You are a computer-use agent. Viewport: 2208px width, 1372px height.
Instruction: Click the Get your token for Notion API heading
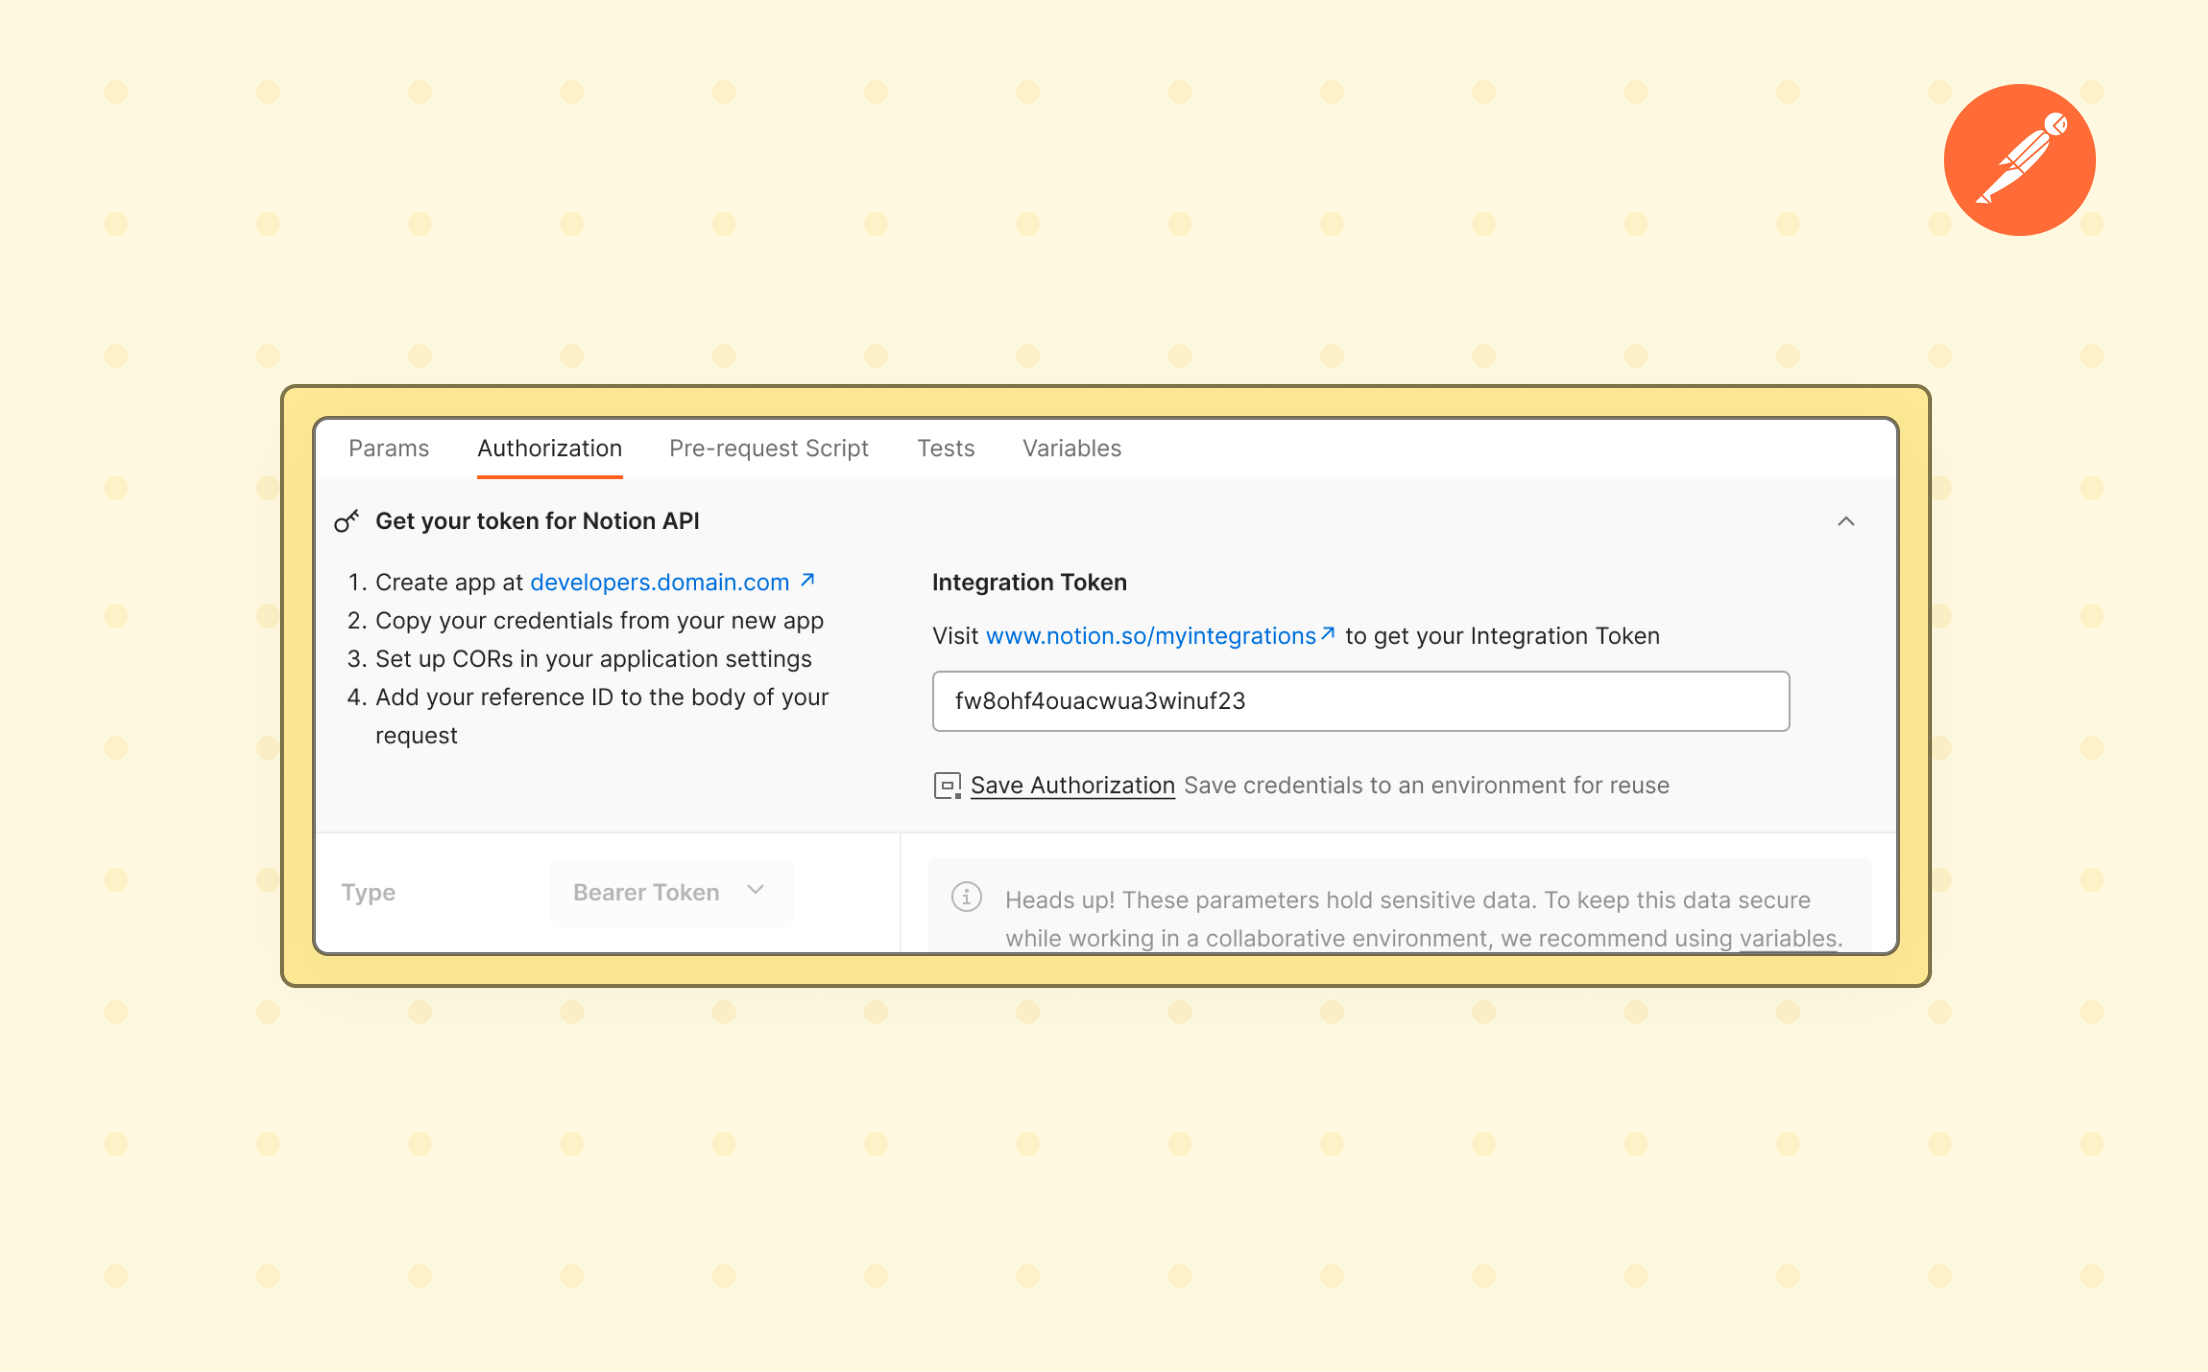pyautogui.click(x=537, y=521)
